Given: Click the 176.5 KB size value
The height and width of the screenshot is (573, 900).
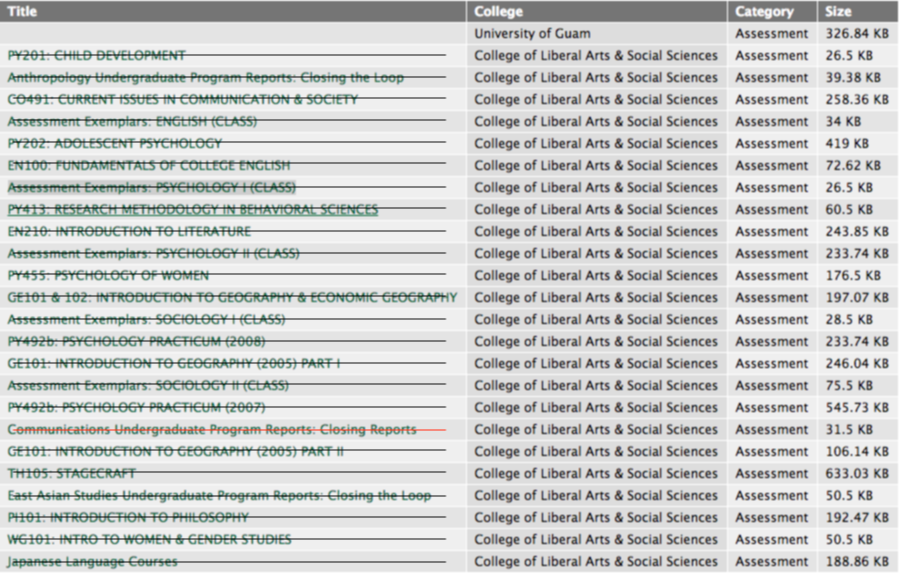Looking at the screenshot, I should [x=854, y=276].
